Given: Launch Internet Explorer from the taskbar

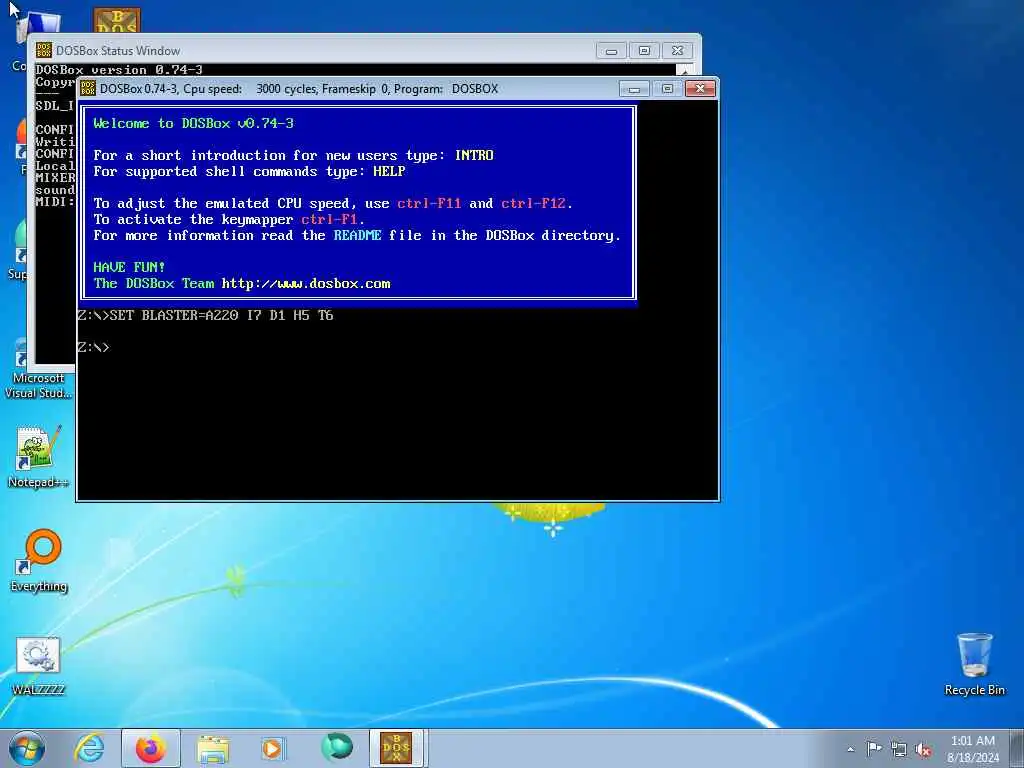Looking at the screenshot, I should [89, 748].
